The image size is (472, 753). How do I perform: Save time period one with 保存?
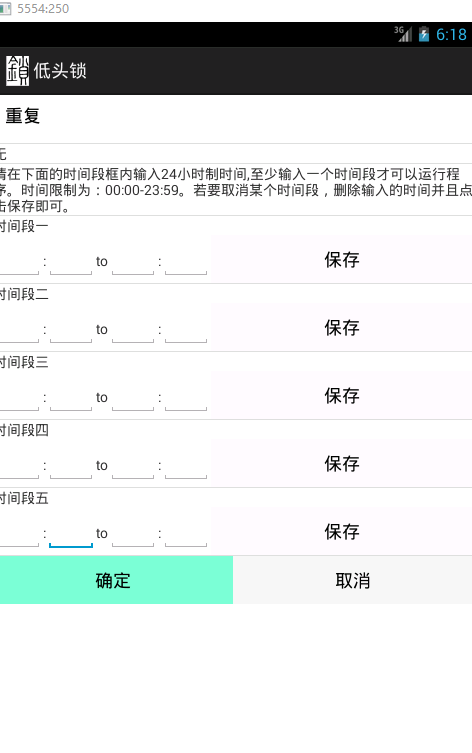coord(342,260)
